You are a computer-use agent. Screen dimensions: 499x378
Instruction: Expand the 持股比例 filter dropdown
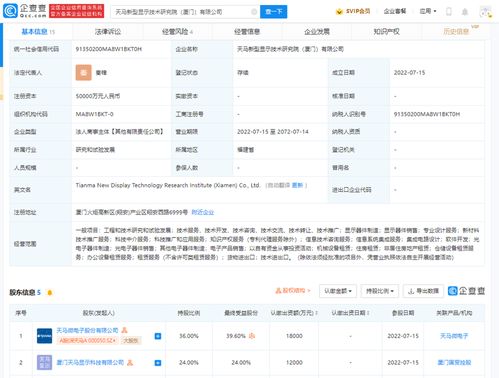(380, 291)
